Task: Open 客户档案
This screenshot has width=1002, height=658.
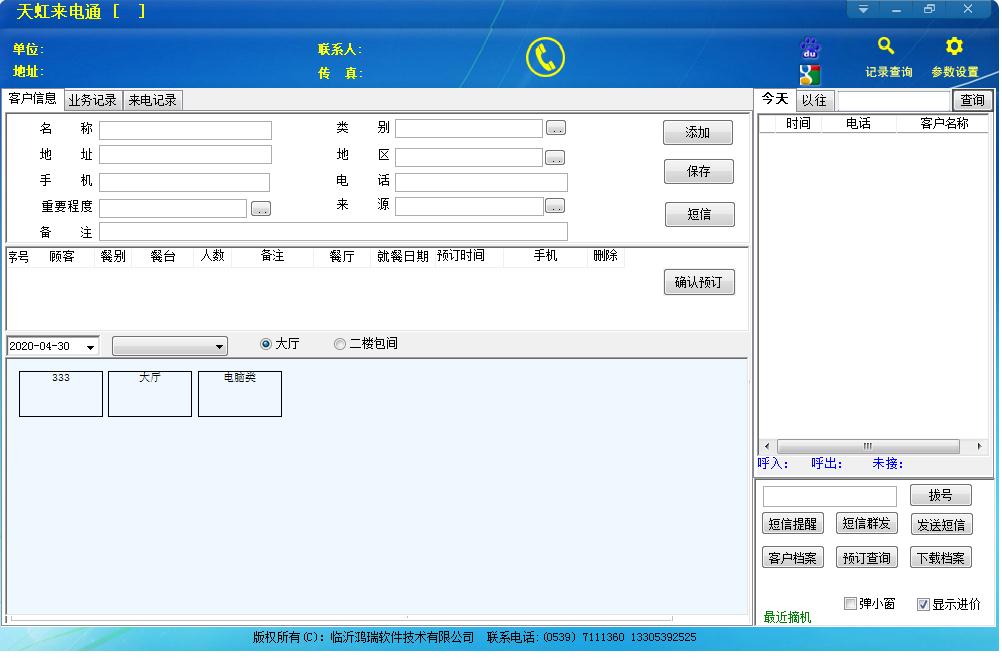Action: coord(793,558)
